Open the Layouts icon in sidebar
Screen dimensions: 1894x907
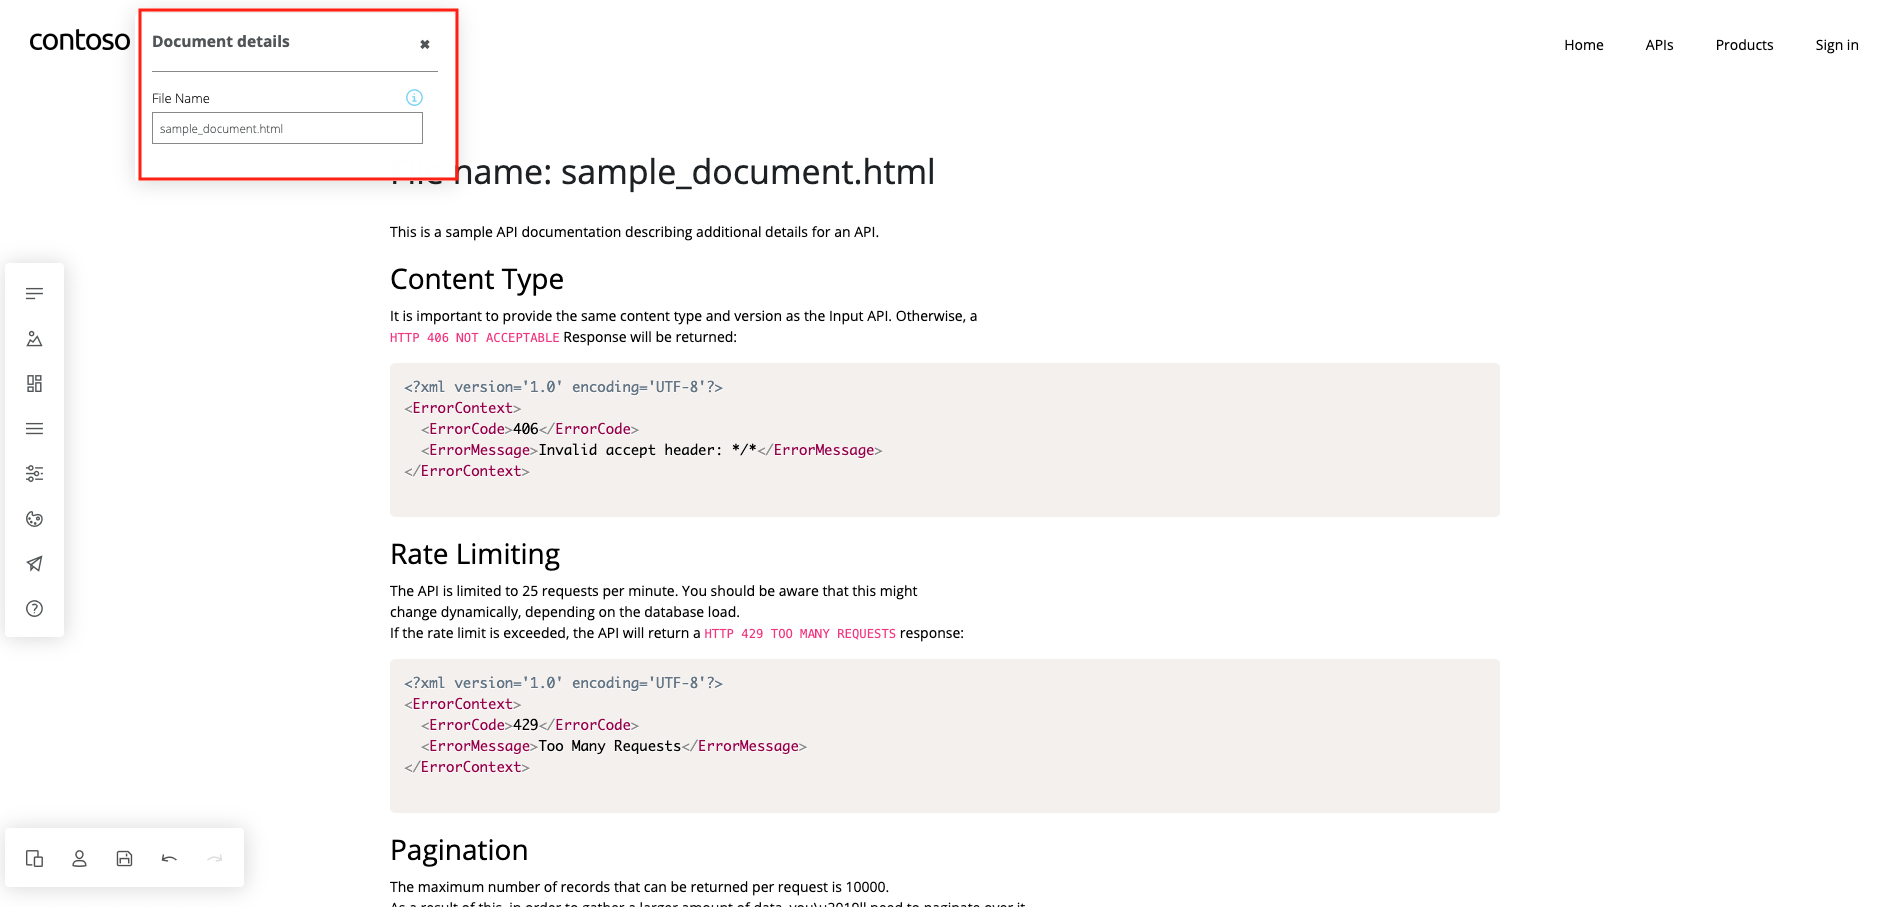click(x=34, y=384)
